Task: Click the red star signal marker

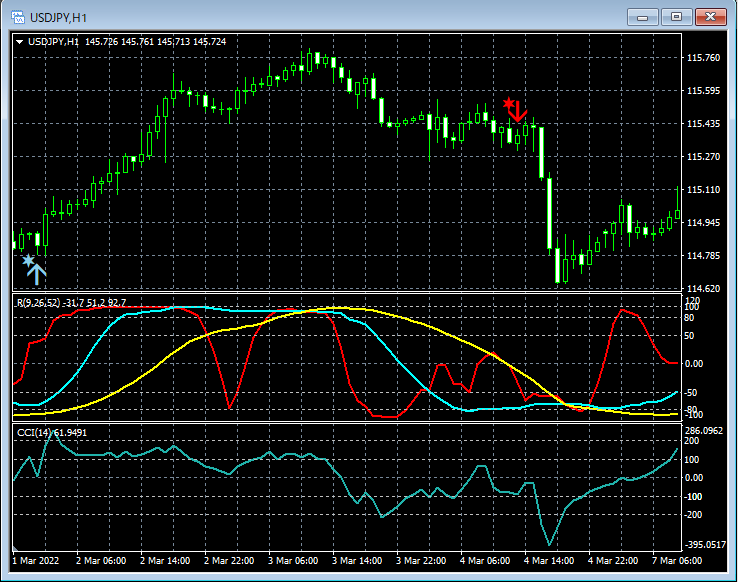Action: pyautogui.click(x=509, y=103)
